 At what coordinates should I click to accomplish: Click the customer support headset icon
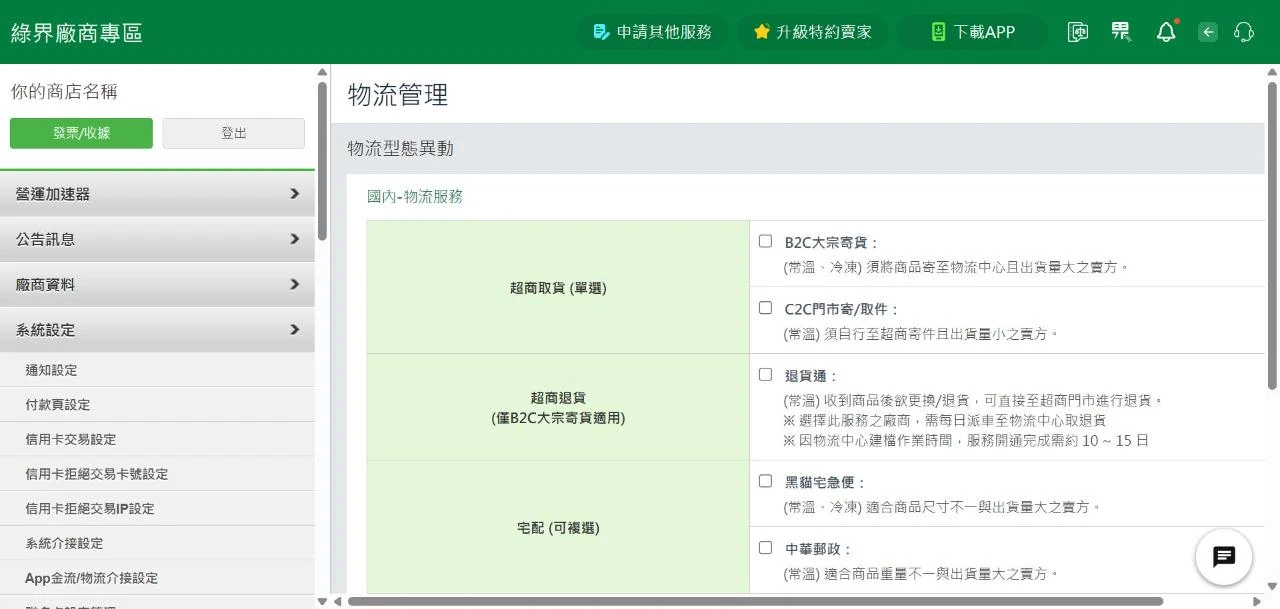pos(1244,32)
